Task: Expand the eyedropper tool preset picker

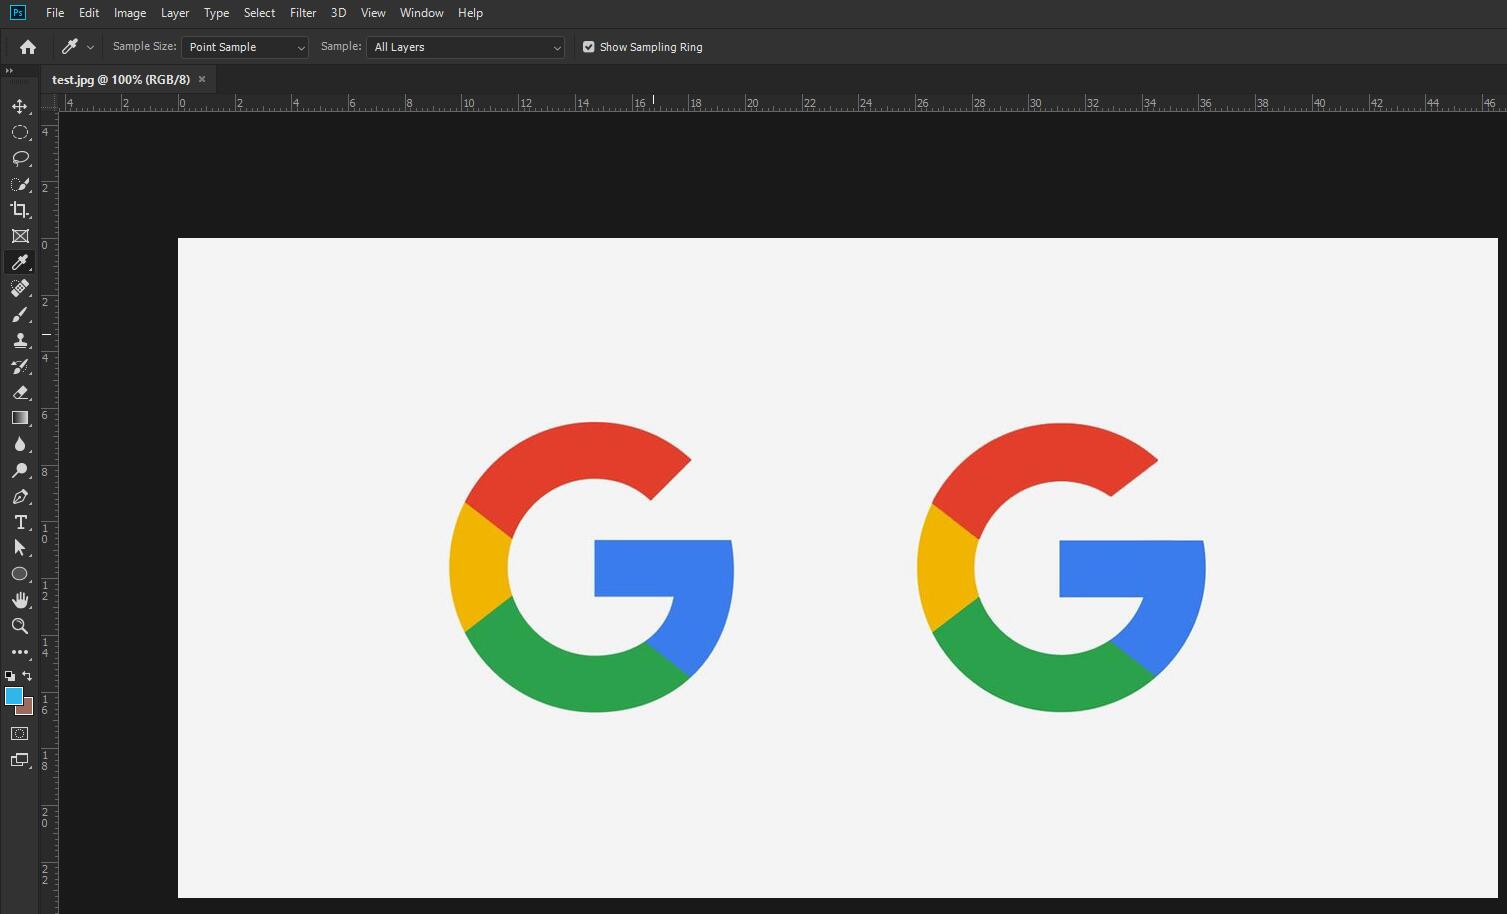Action: pyautogui.click(x=90, y=47)
